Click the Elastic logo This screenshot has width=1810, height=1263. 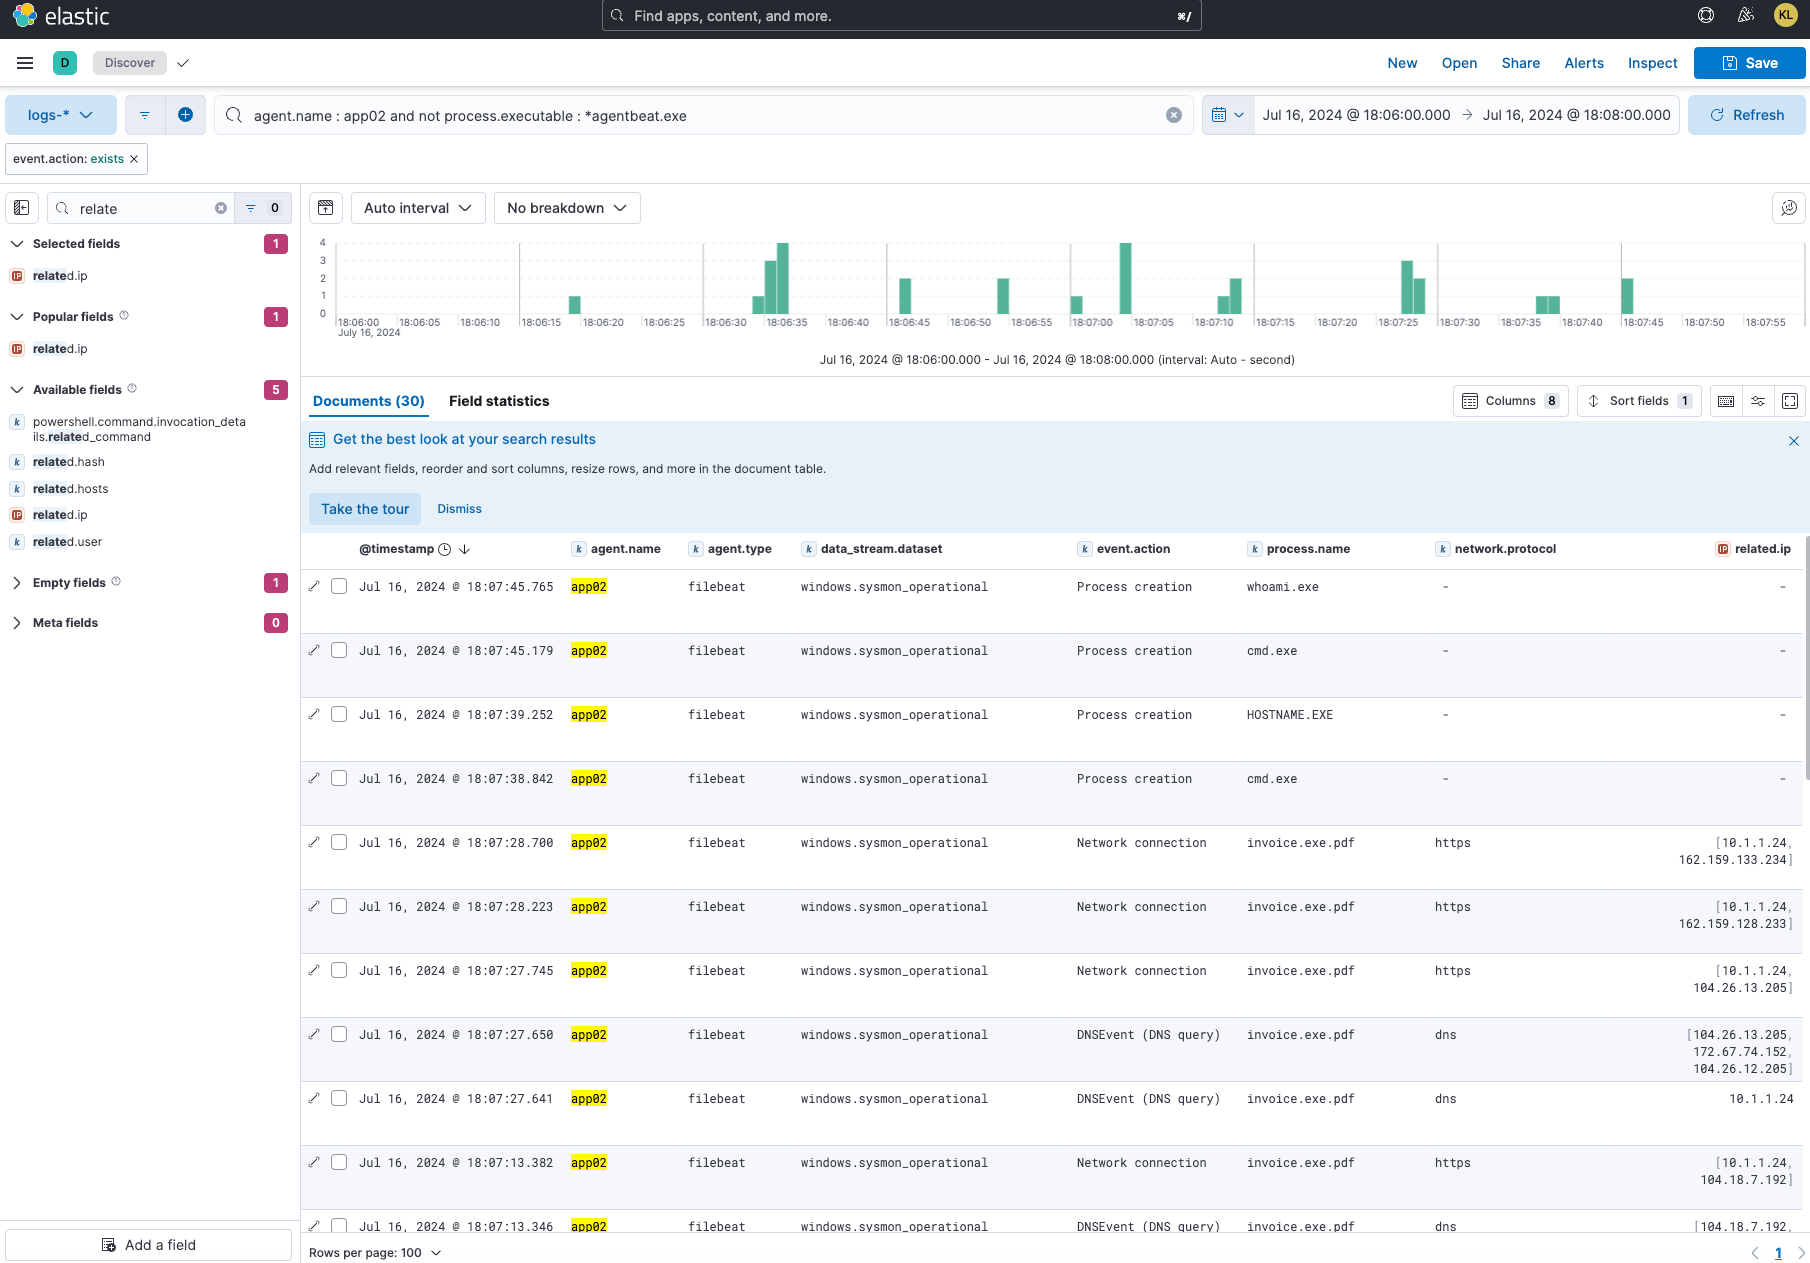[61, 16]
